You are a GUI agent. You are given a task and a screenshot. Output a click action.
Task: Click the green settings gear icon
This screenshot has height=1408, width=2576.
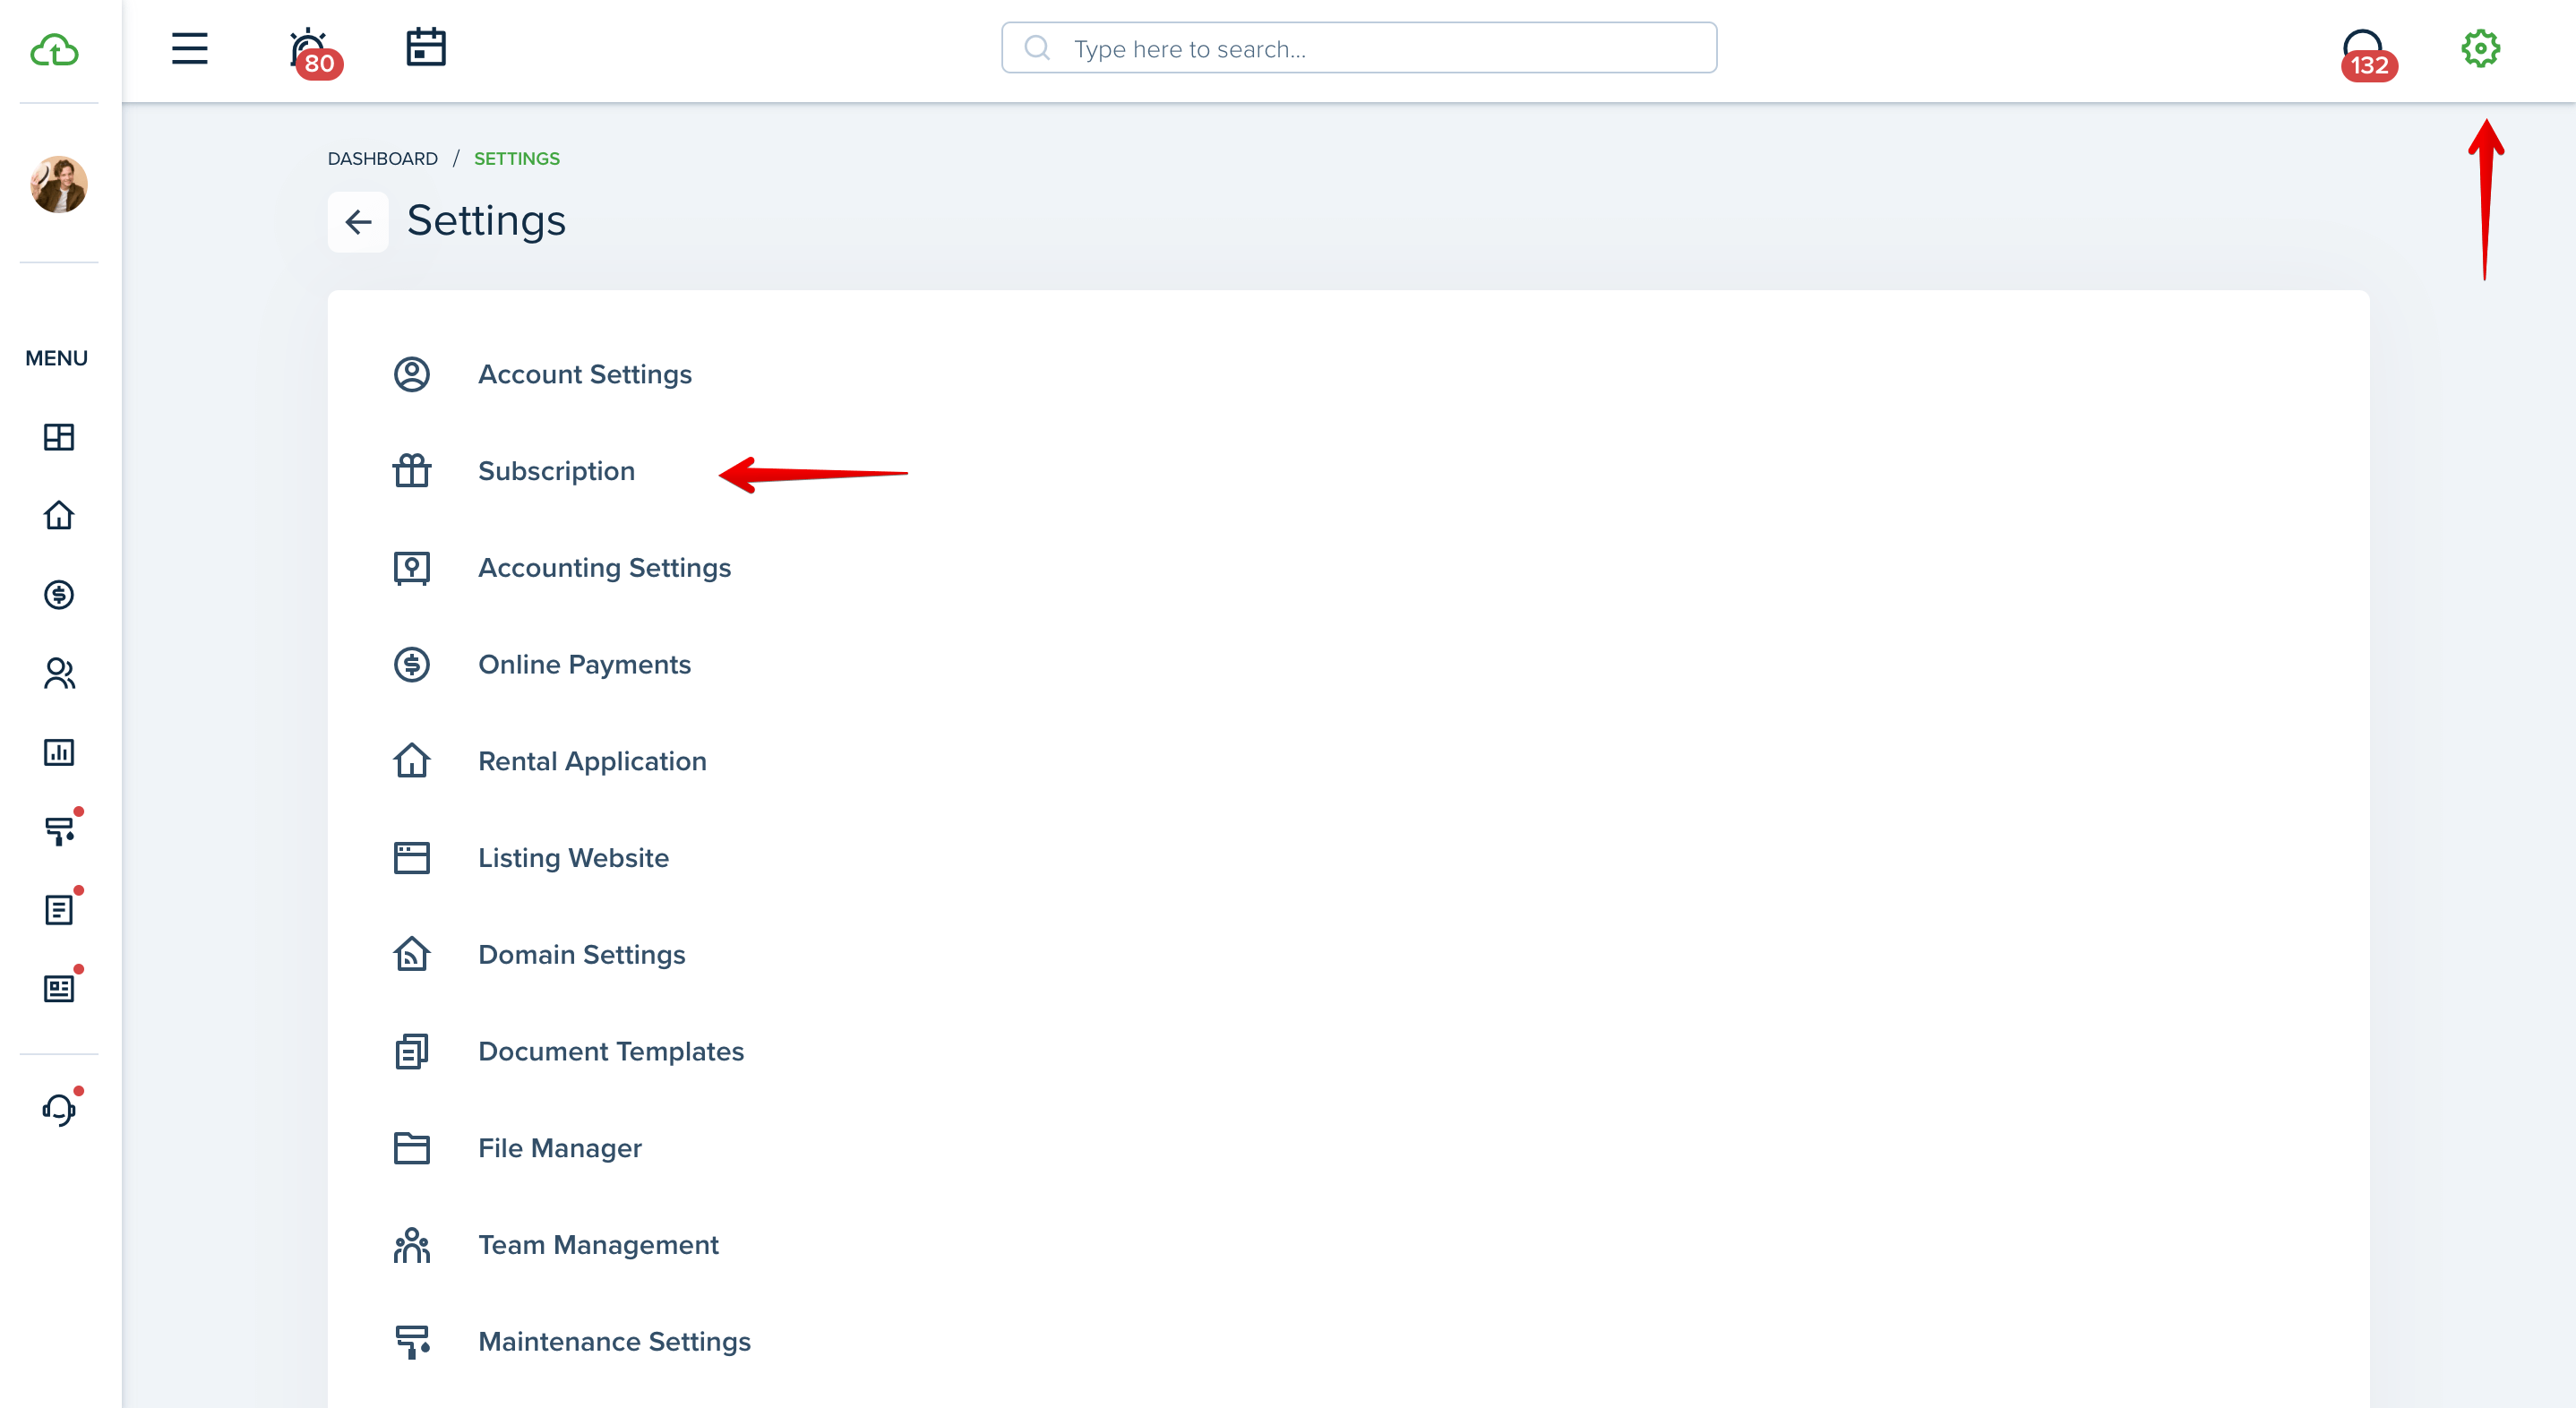click(x=2480, y=48)
